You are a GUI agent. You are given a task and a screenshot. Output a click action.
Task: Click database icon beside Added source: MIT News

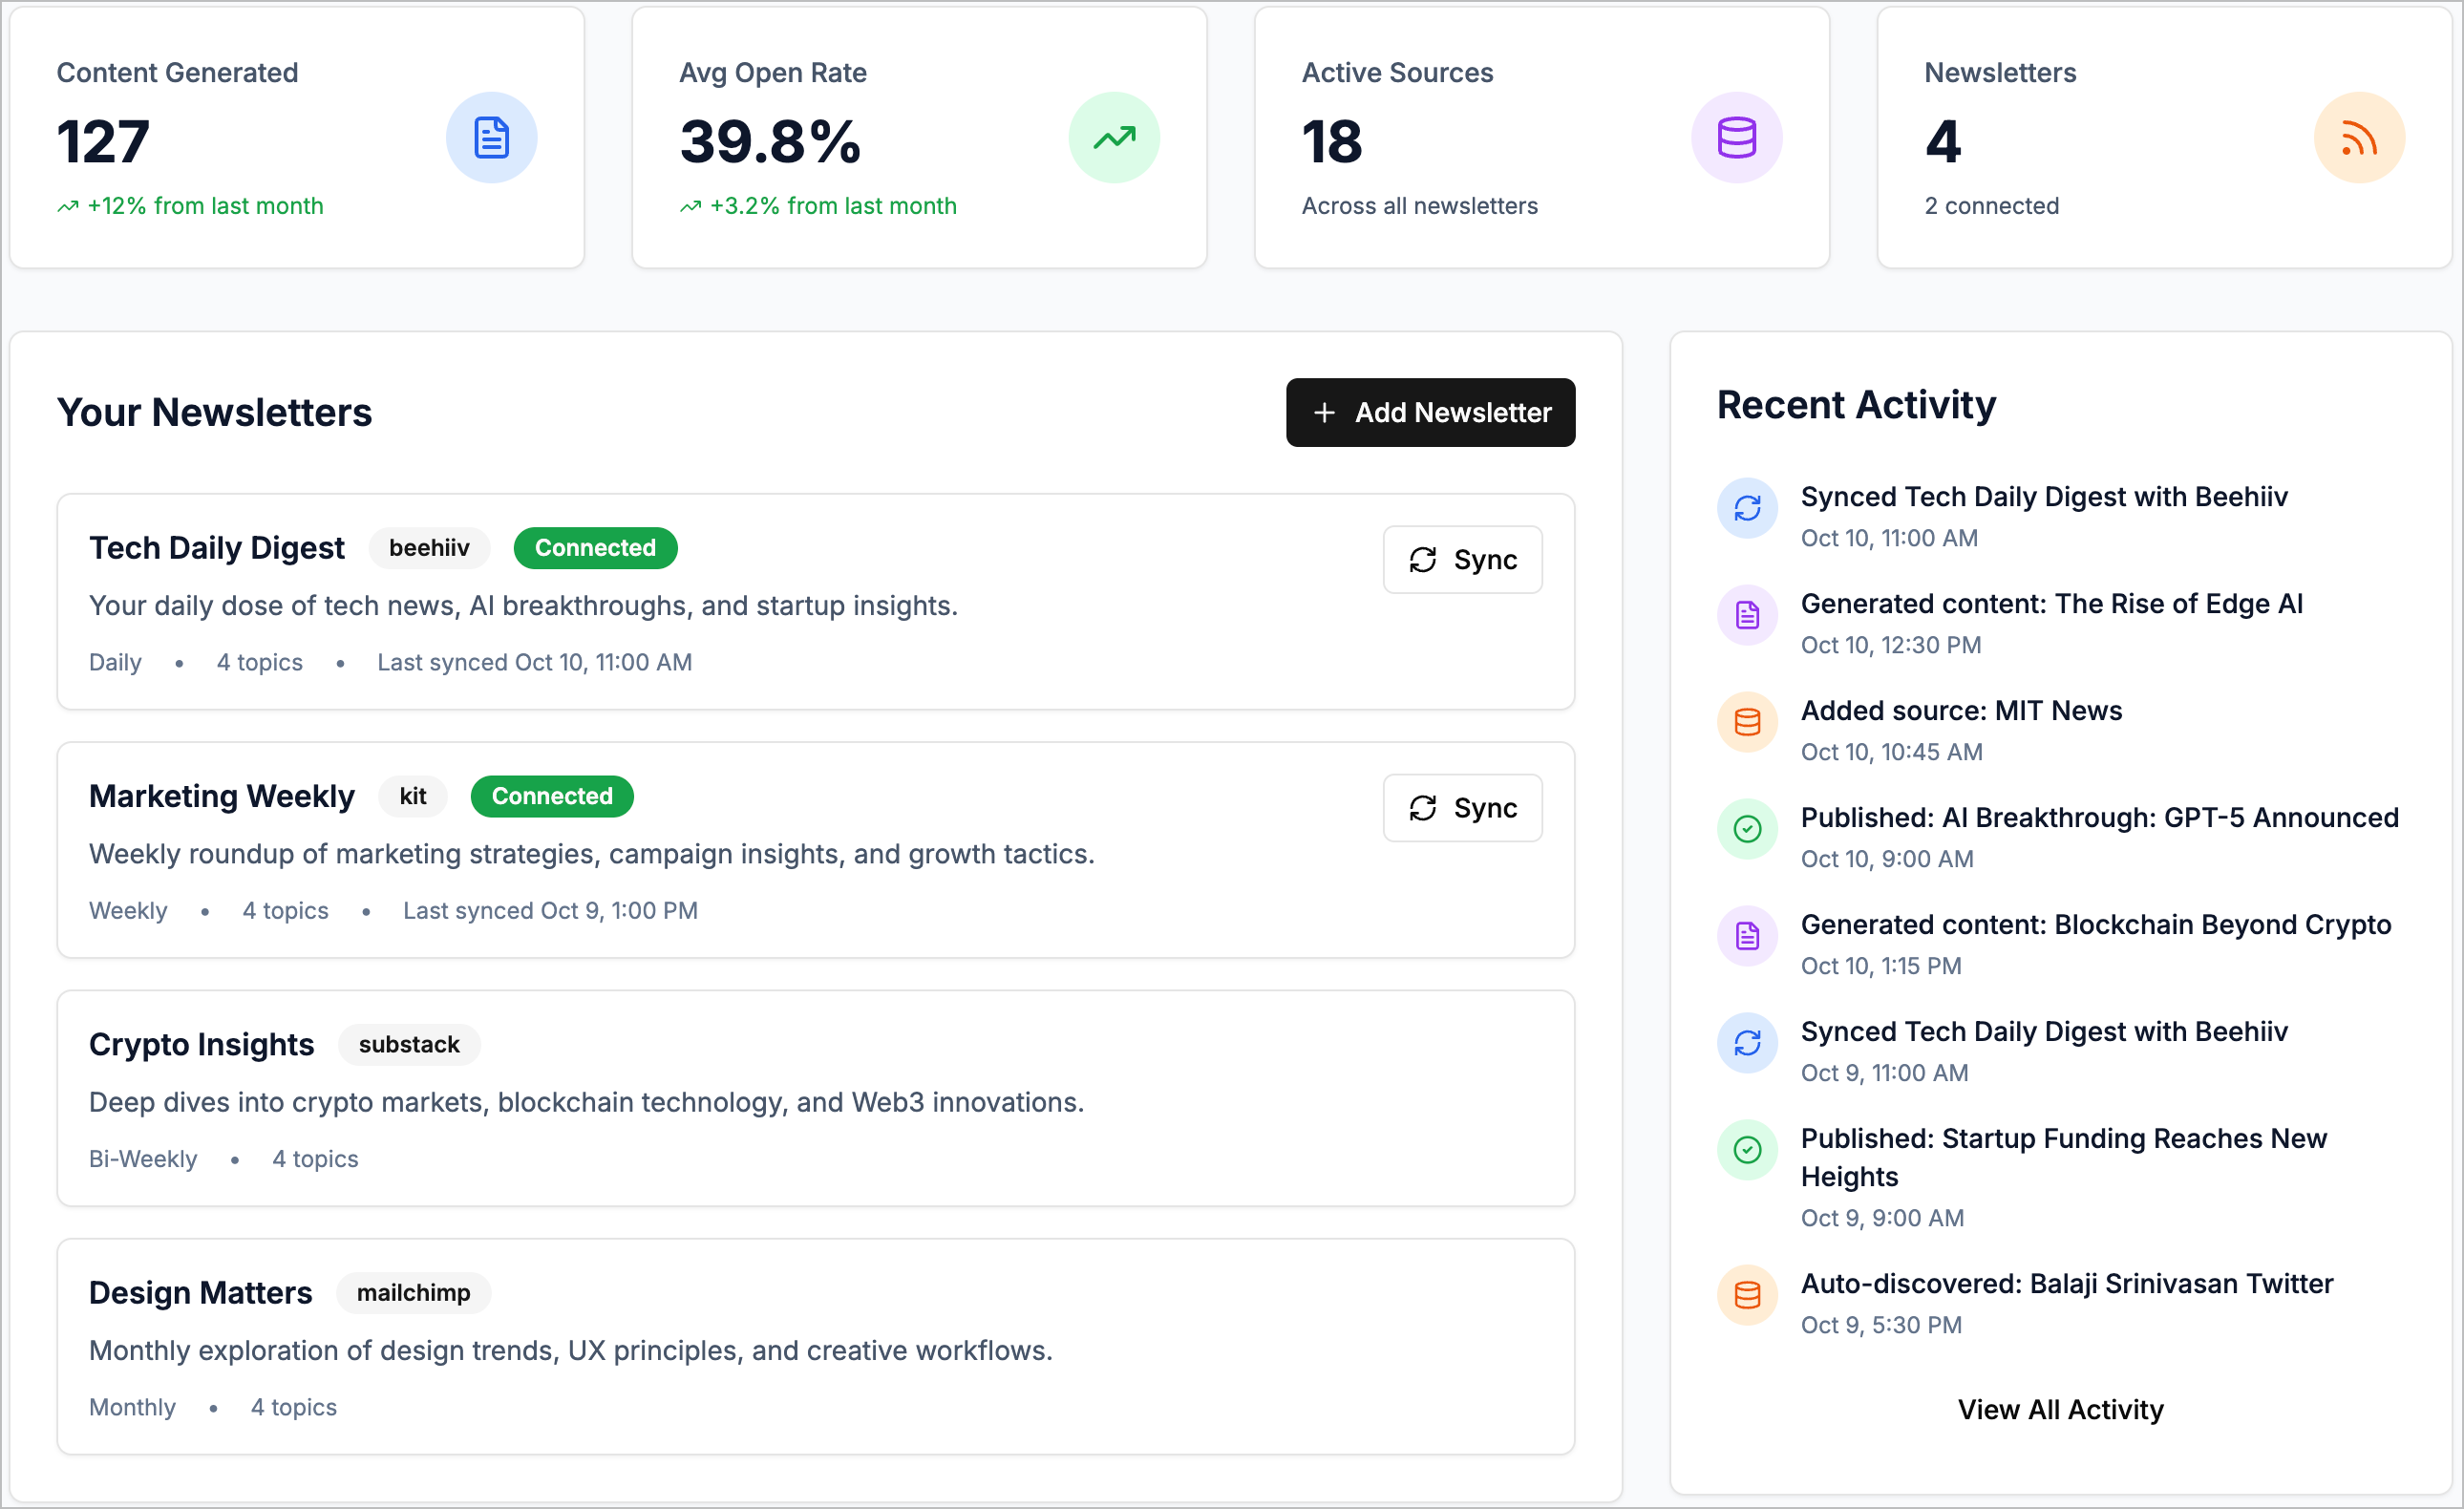click(1747, 722)
